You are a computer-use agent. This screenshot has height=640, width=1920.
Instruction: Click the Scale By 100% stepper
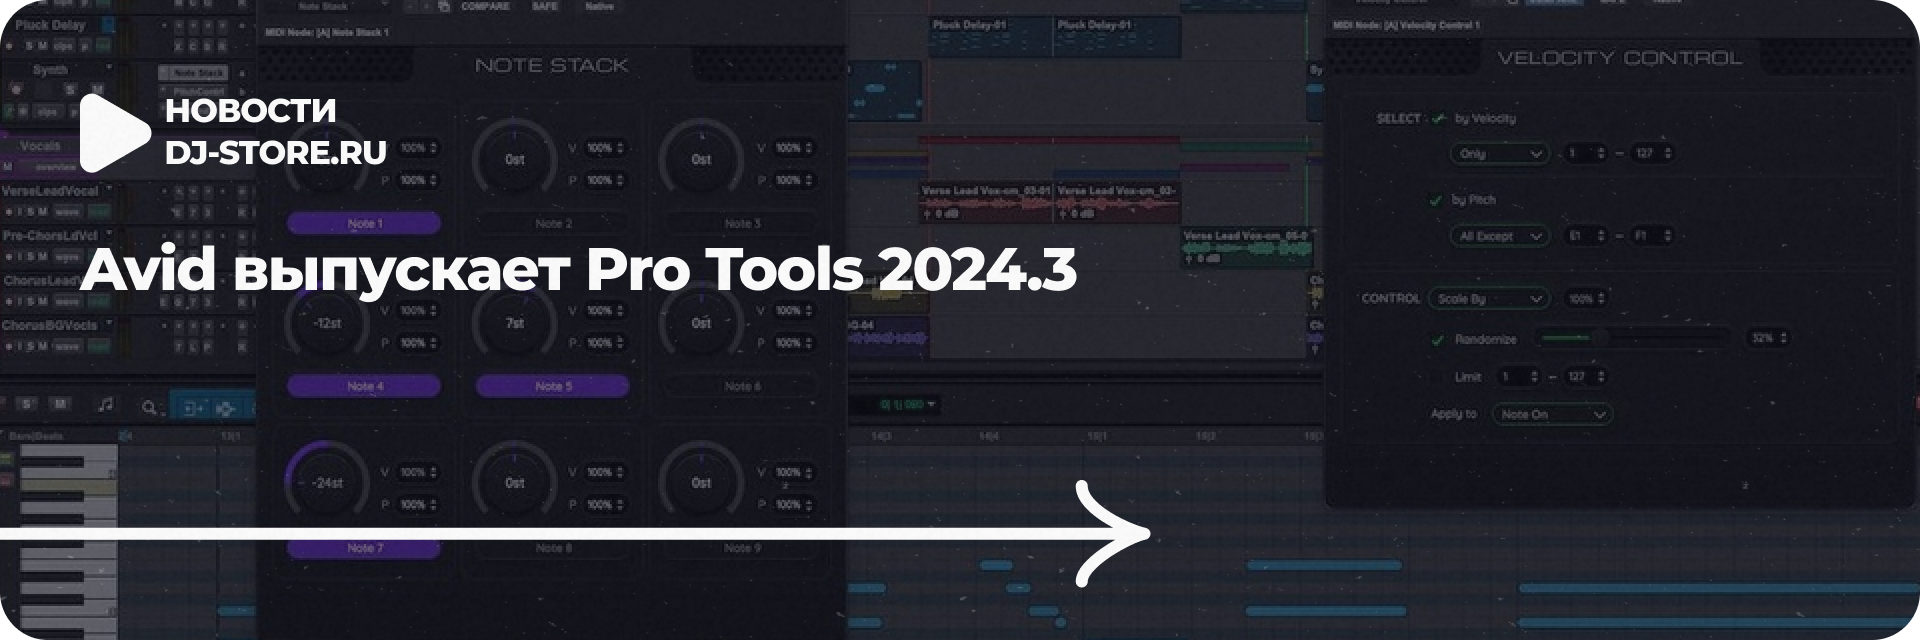[1586, 299]
